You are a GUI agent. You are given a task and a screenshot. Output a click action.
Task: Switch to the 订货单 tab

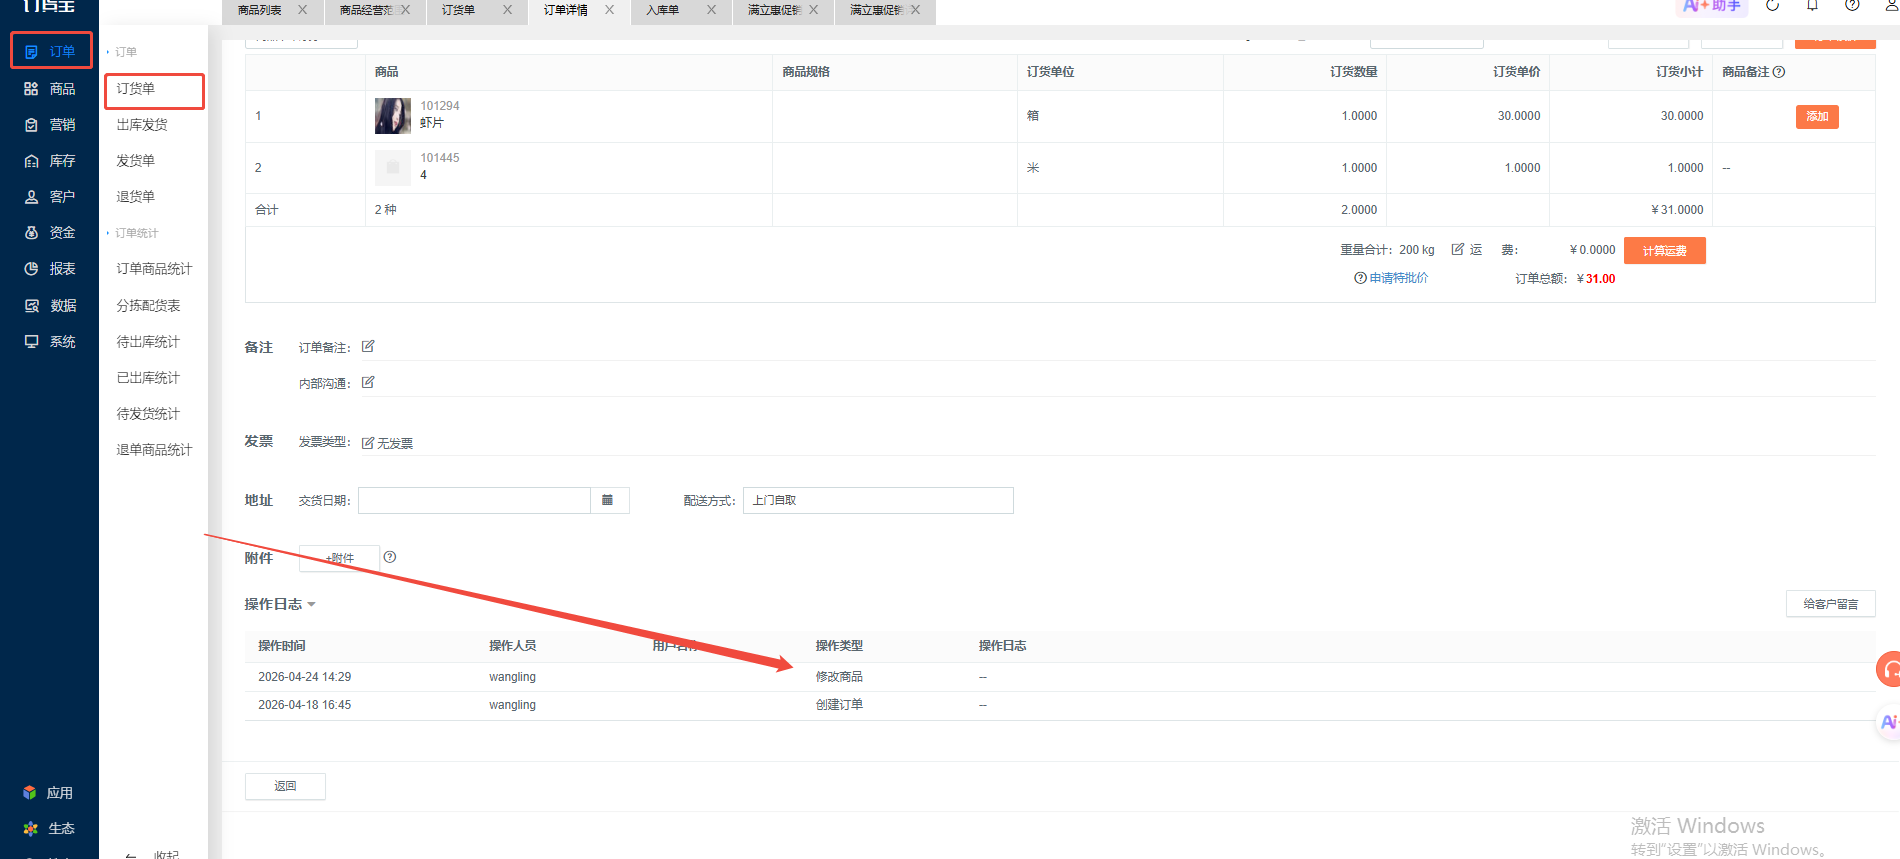click(x=458, y=10)
